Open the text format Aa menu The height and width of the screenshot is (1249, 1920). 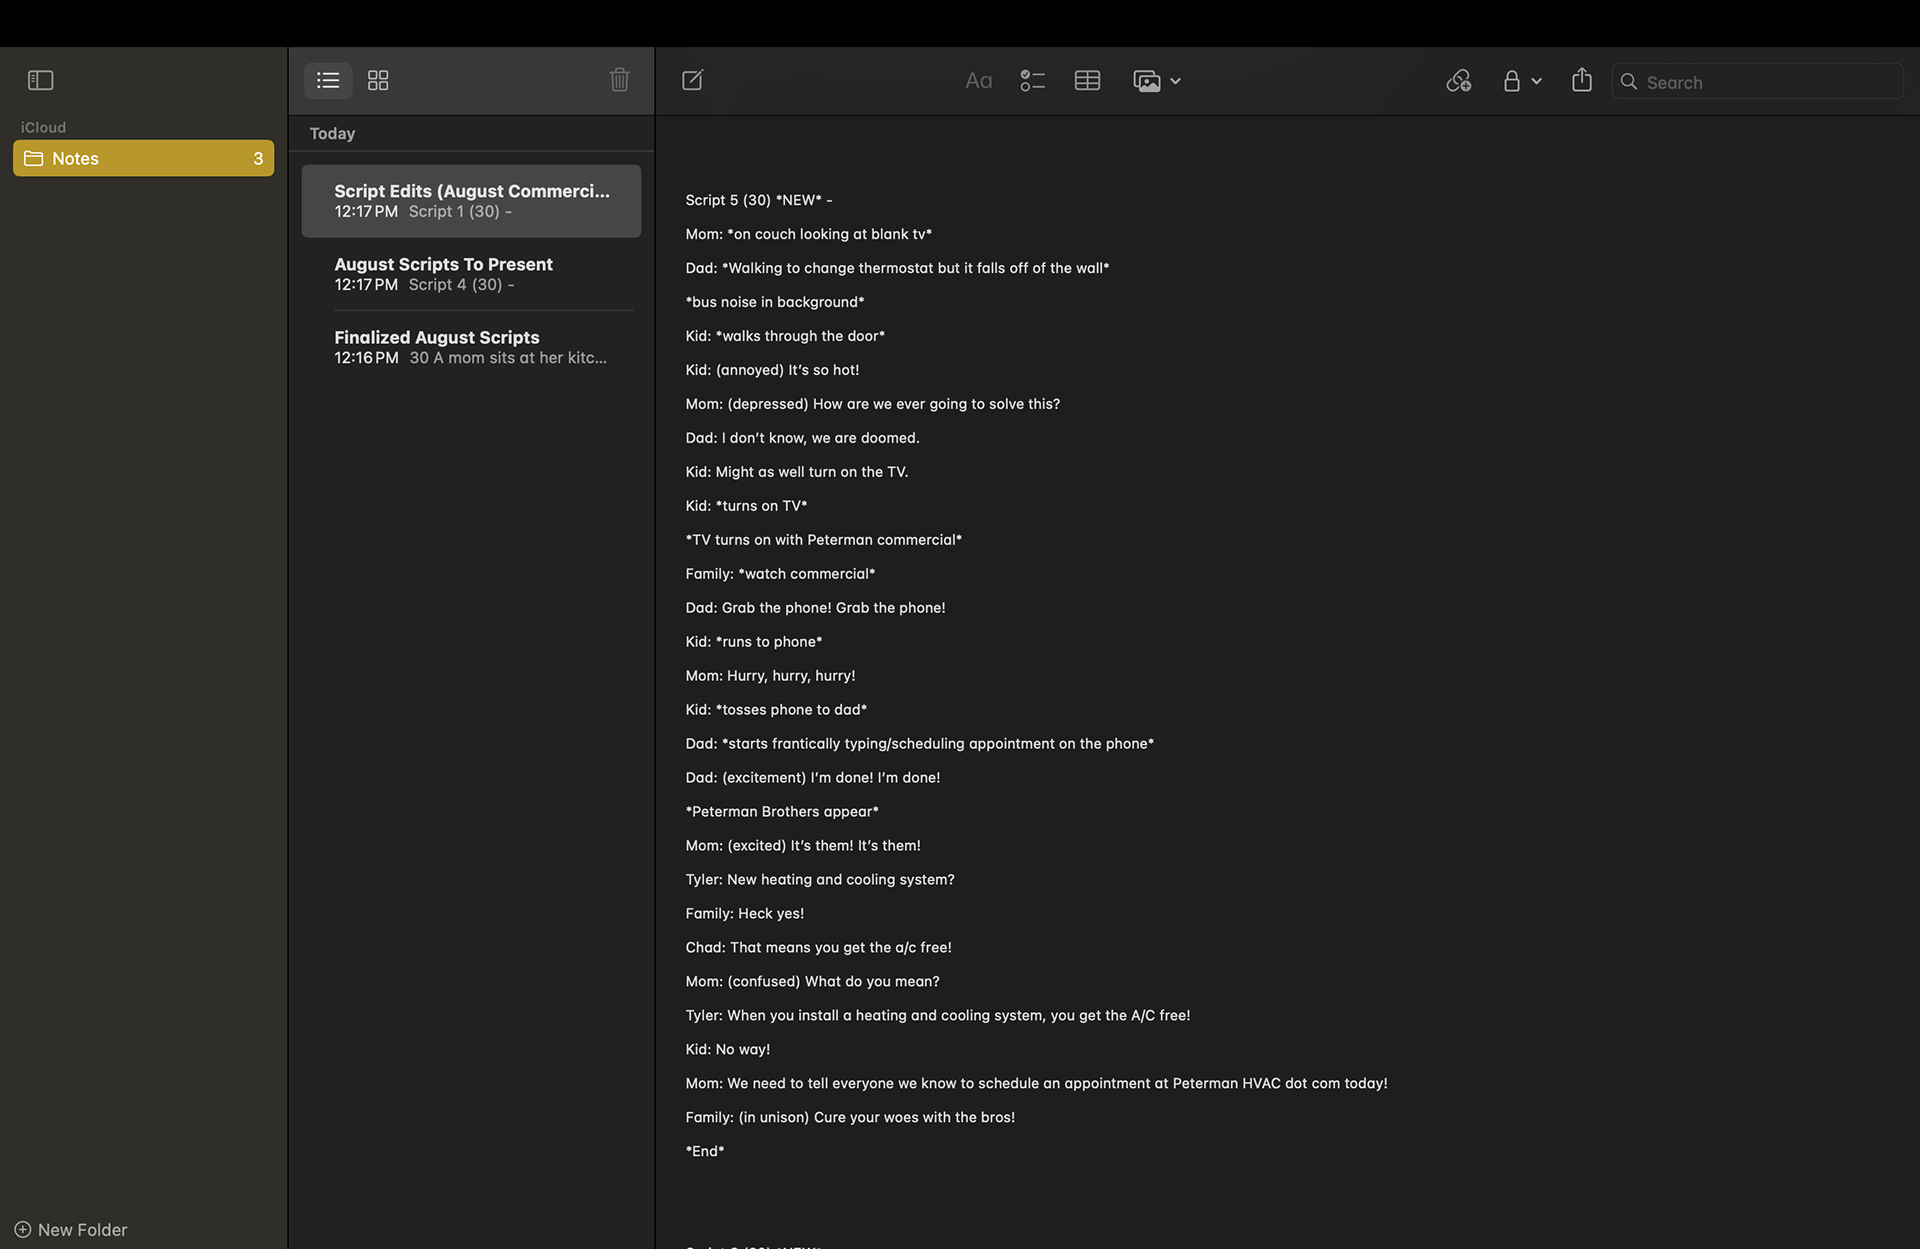click(978, 81)
